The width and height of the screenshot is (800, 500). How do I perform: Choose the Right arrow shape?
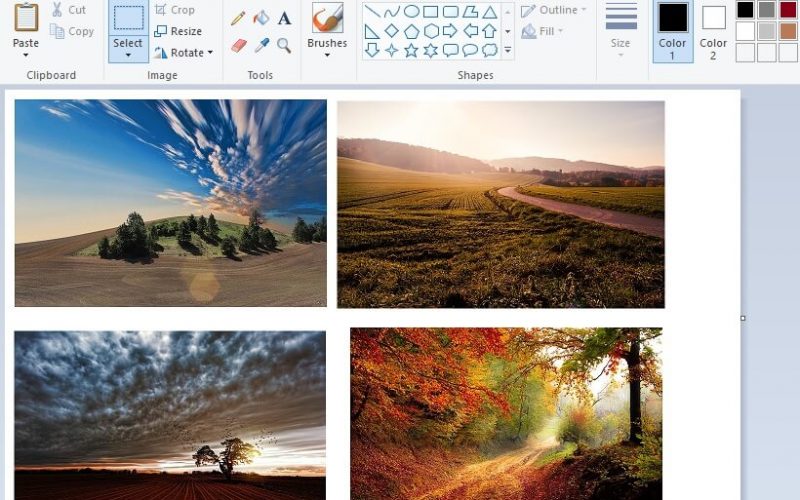tap(450, 31)
